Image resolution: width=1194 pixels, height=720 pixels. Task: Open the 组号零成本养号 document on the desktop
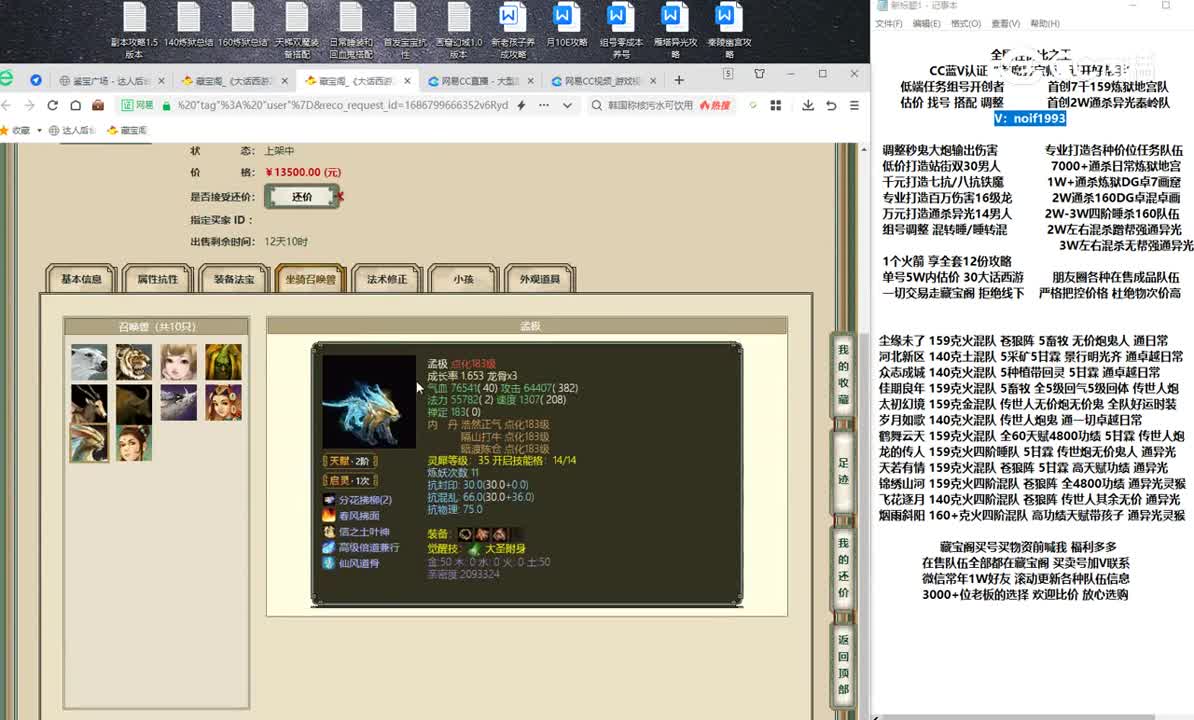pos(621,30)
